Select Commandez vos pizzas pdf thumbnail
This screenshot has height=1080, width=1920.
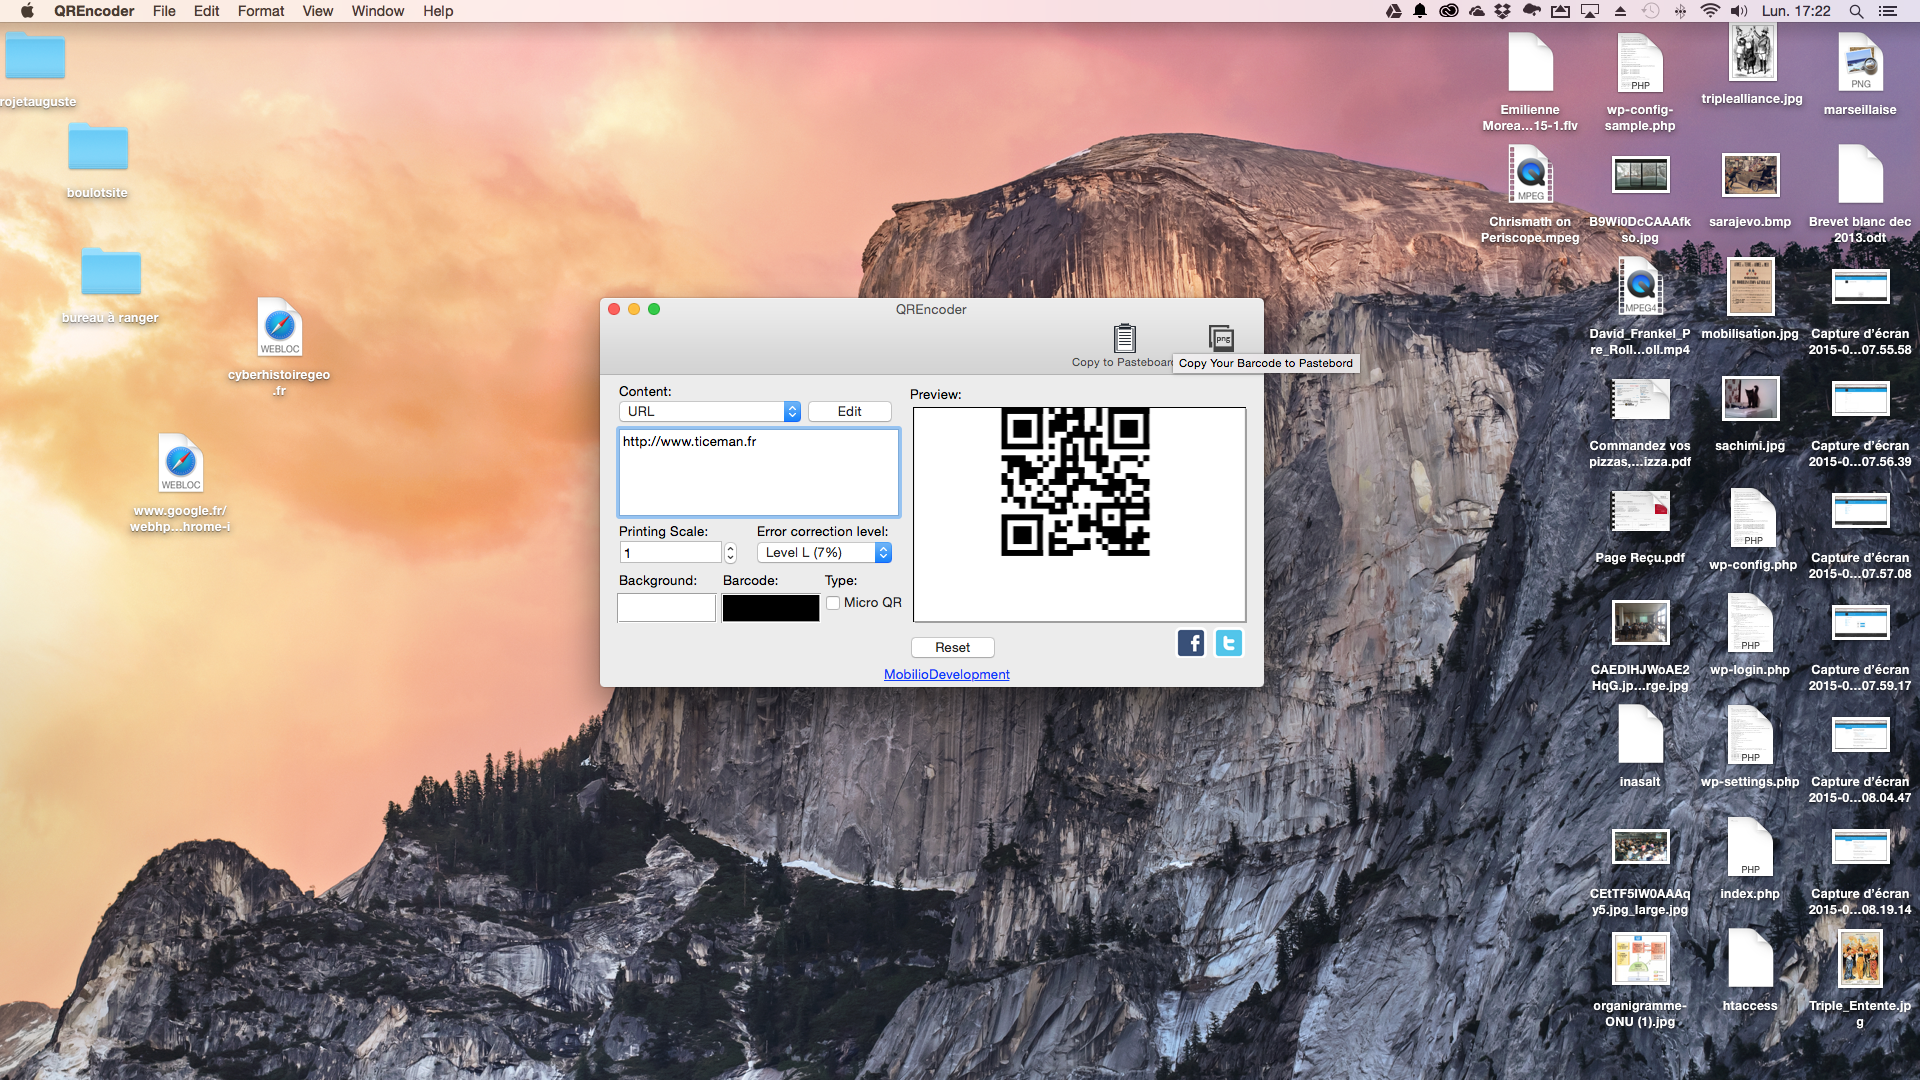1640,400
